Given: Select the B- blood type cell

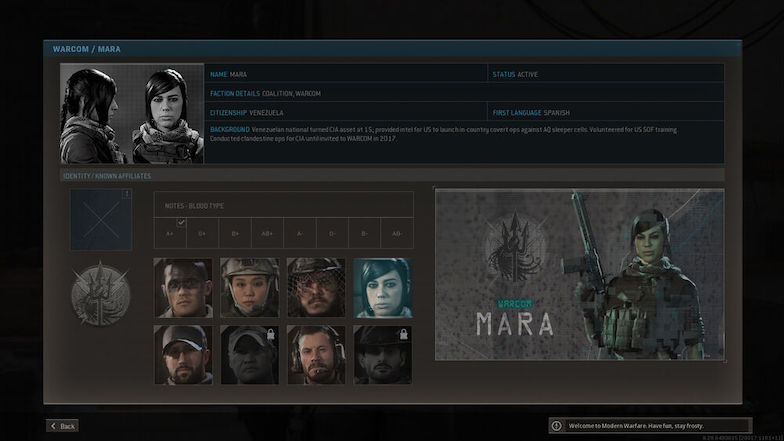Looking at the screenshot, I should click(364, 233).
